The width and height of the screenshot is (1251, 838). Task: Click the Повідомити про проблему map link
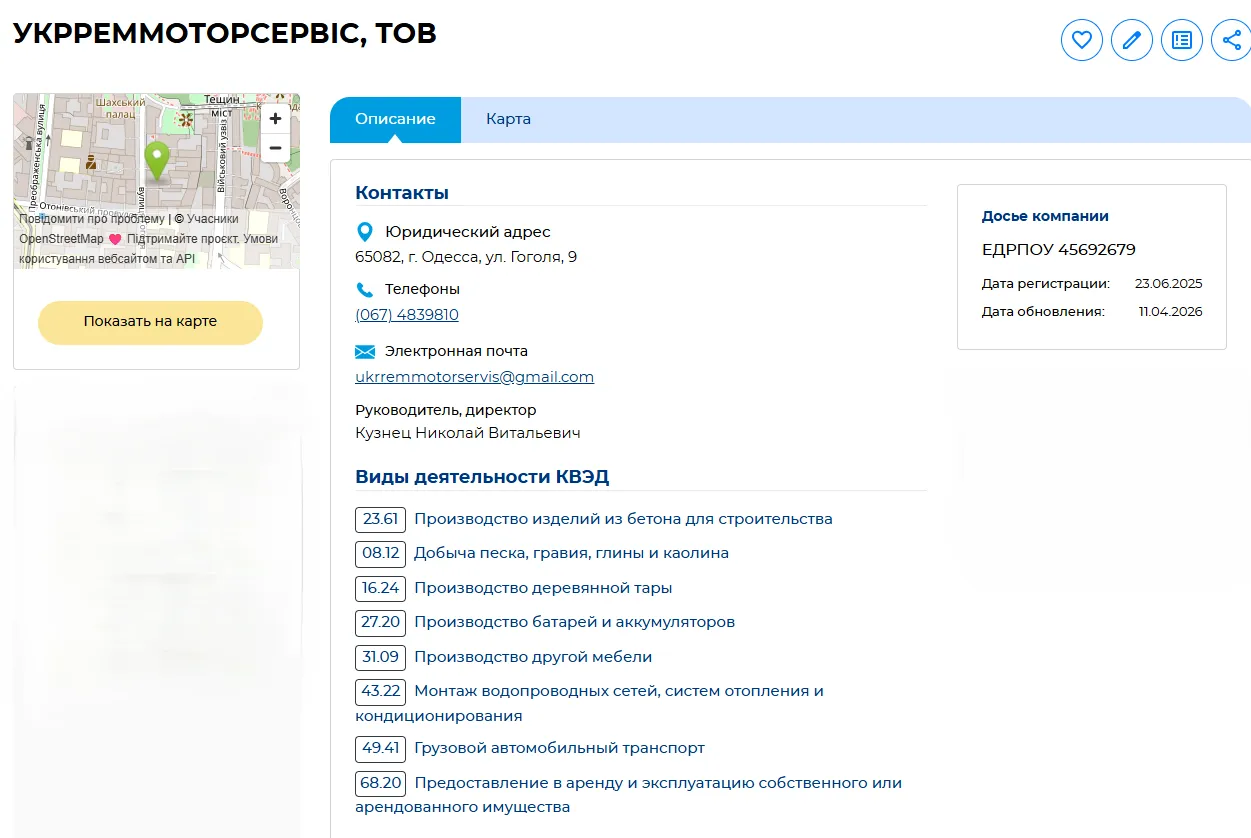(92, 219)
